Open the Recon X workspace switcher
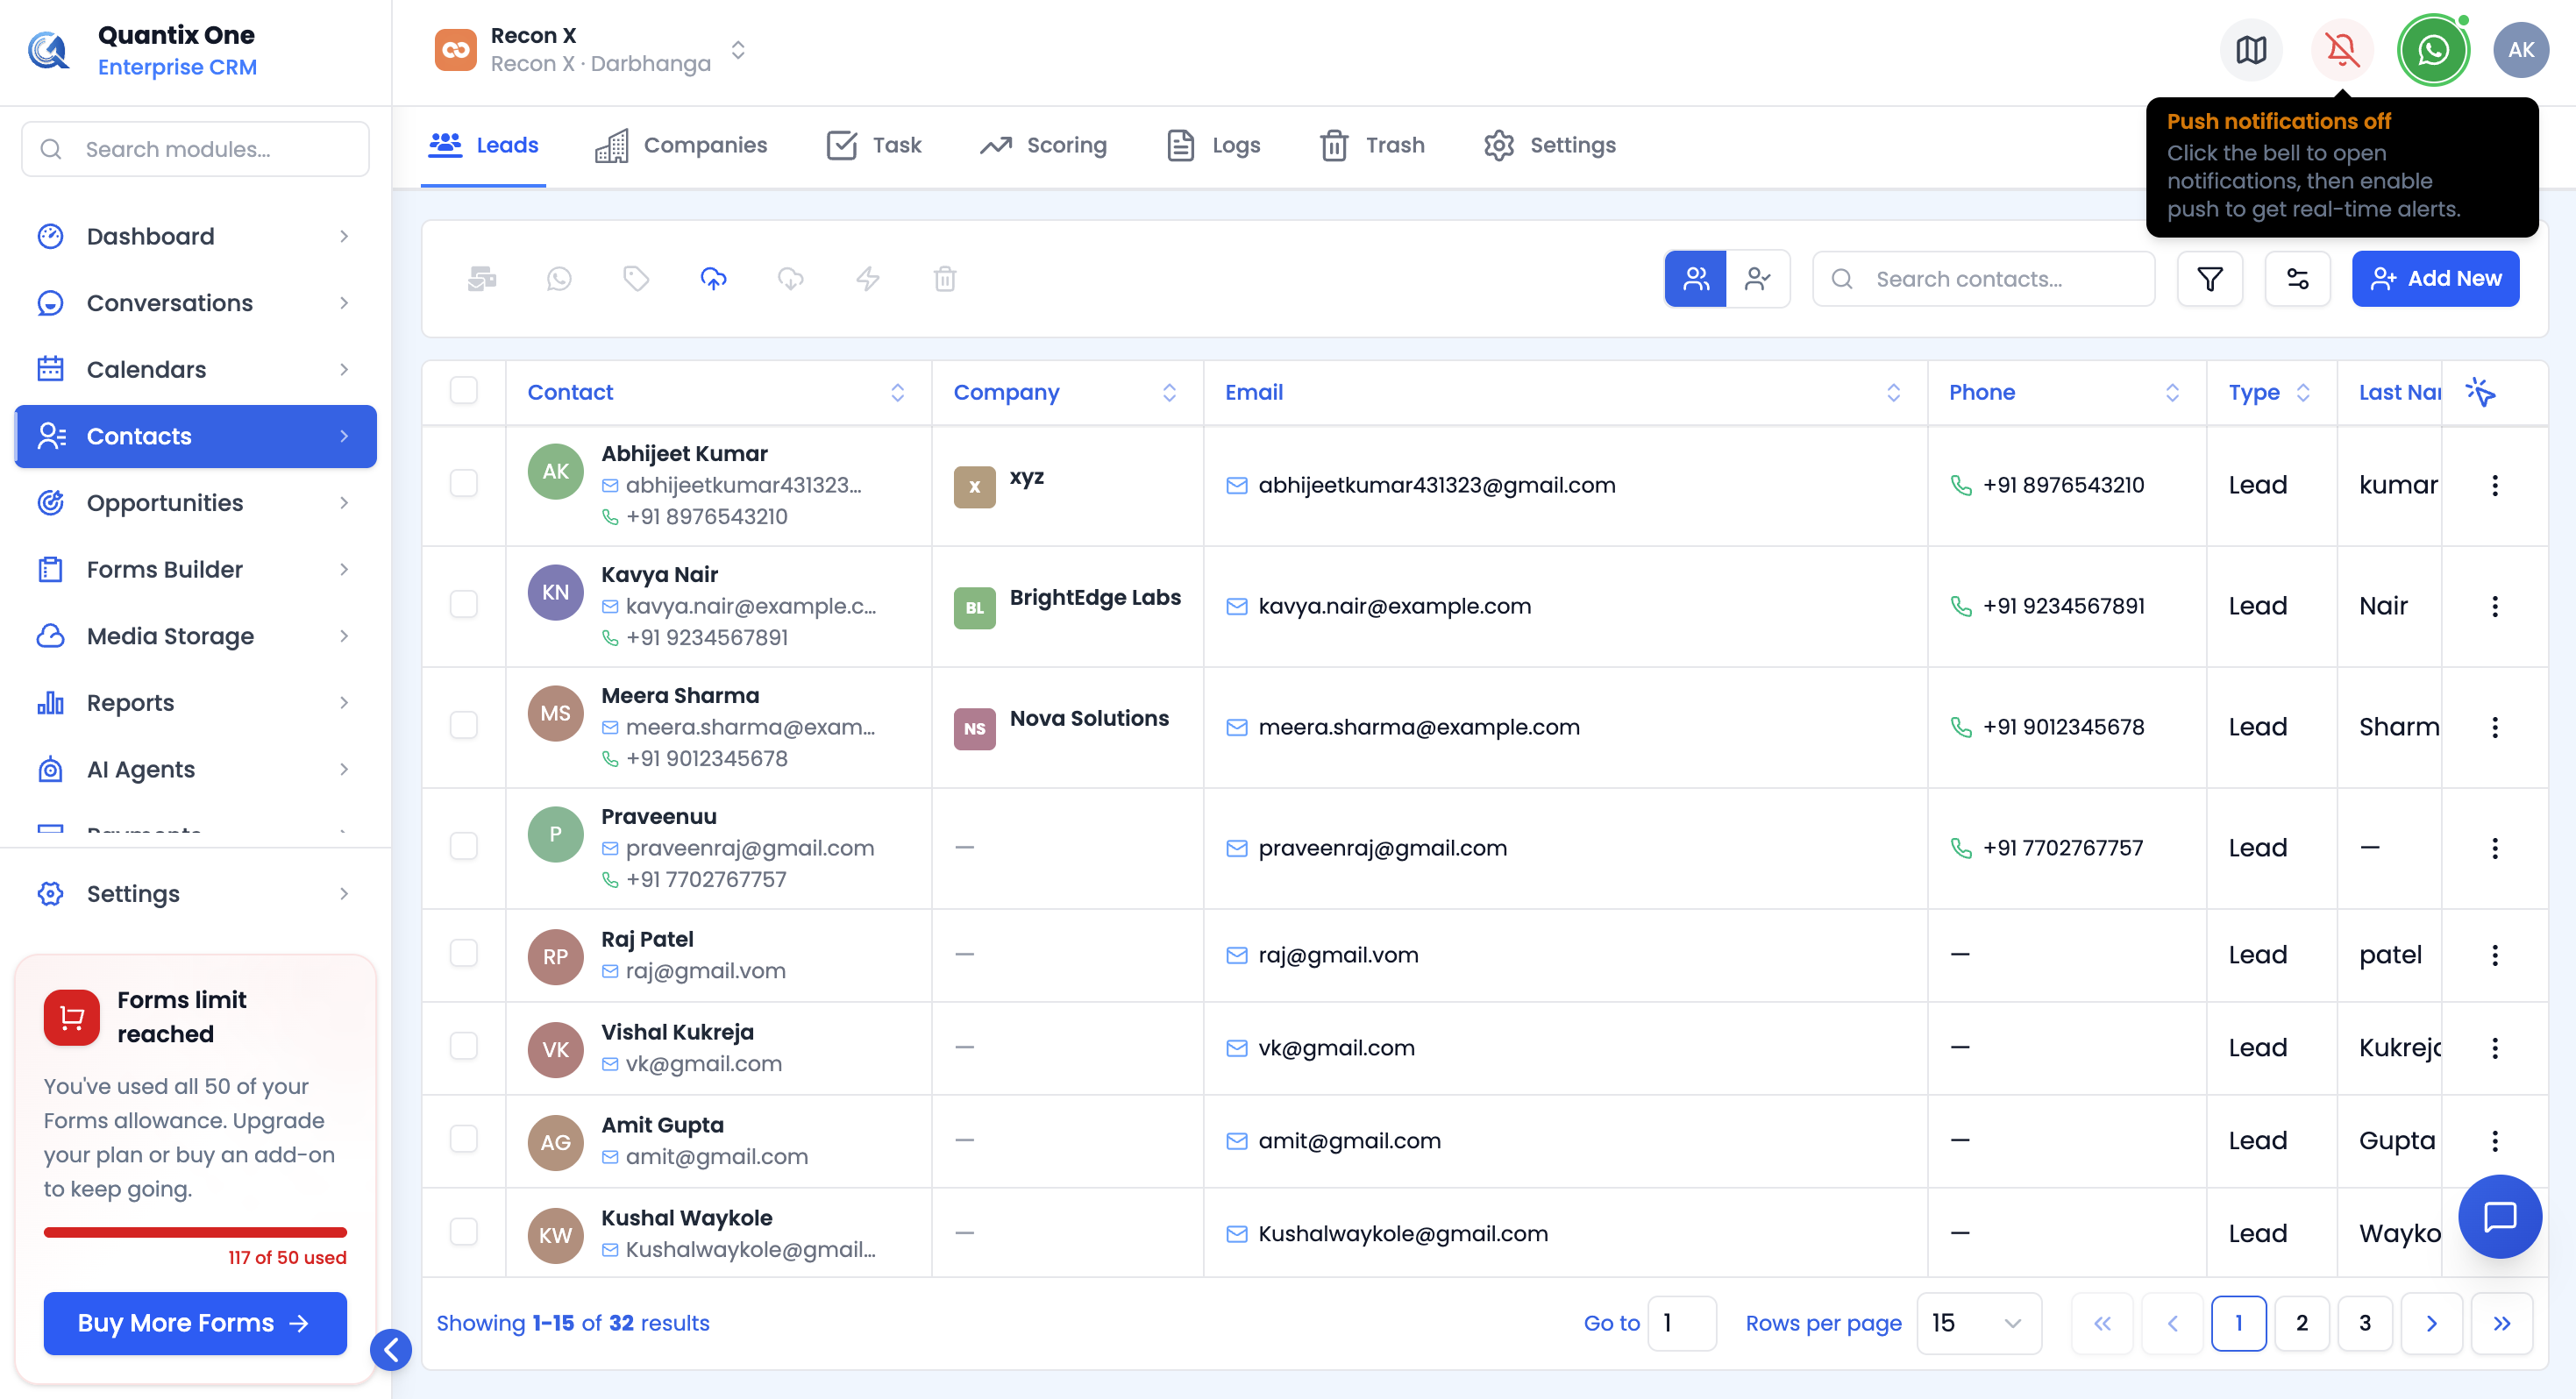2576x1399 pixels. [x=591, y=50]
